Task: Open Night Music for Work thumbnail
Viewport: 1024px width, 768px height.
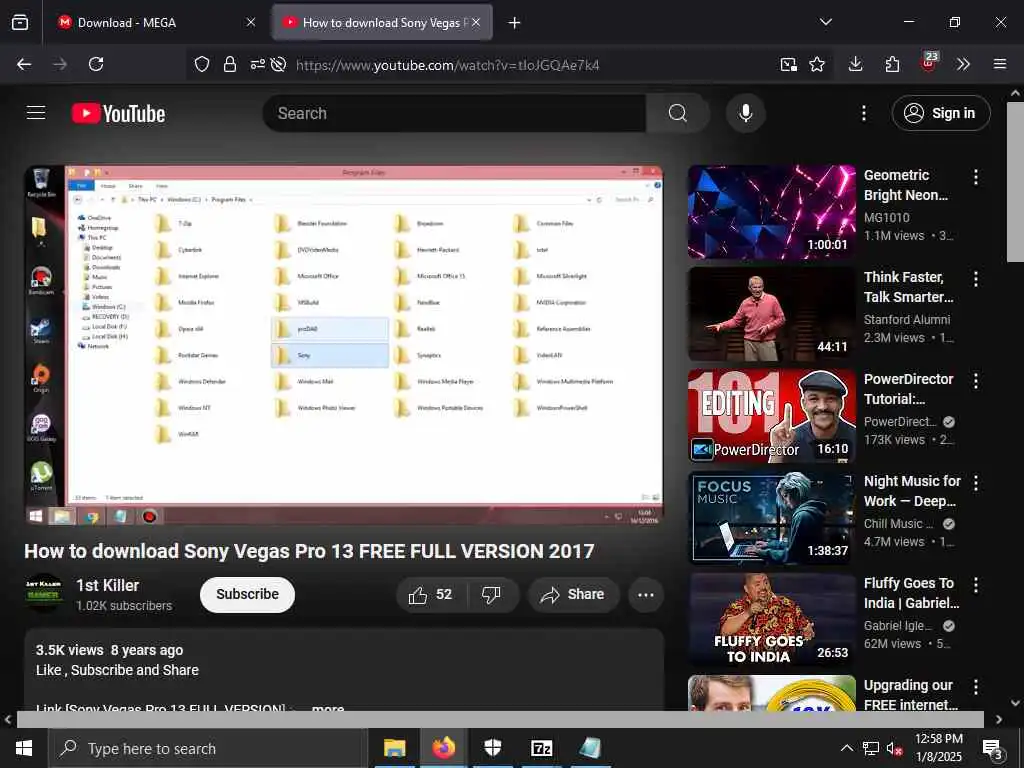Action: click(x=771, y=518)
